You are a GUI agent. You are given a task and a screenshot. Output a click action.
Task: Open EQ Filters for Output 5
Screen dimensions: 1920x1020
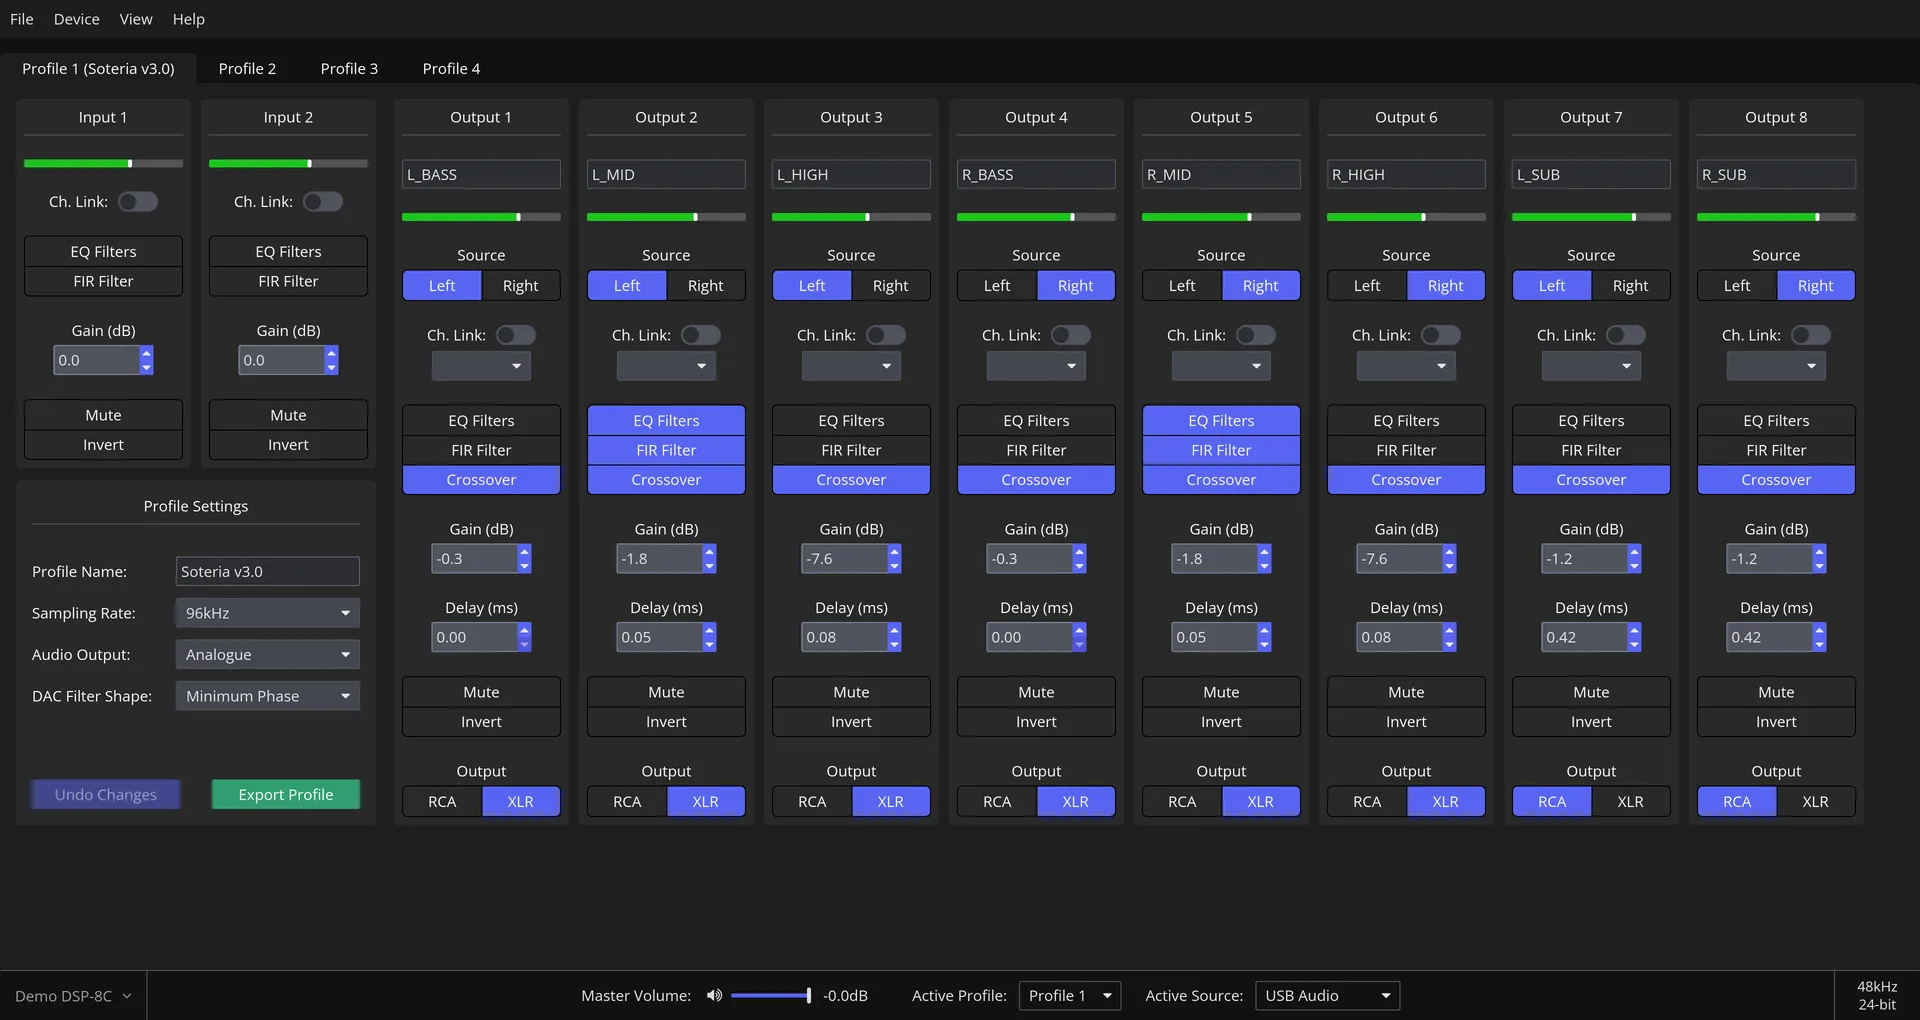tap(1221, 421)
